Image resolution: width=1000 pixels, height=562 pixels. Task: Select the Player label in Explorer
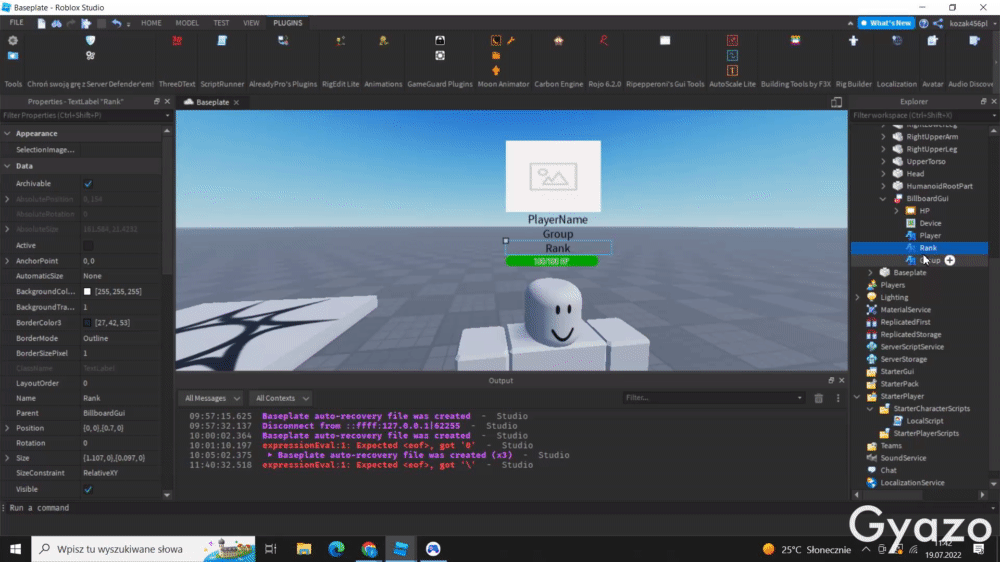pyautogui.click(x=929, y=235)
